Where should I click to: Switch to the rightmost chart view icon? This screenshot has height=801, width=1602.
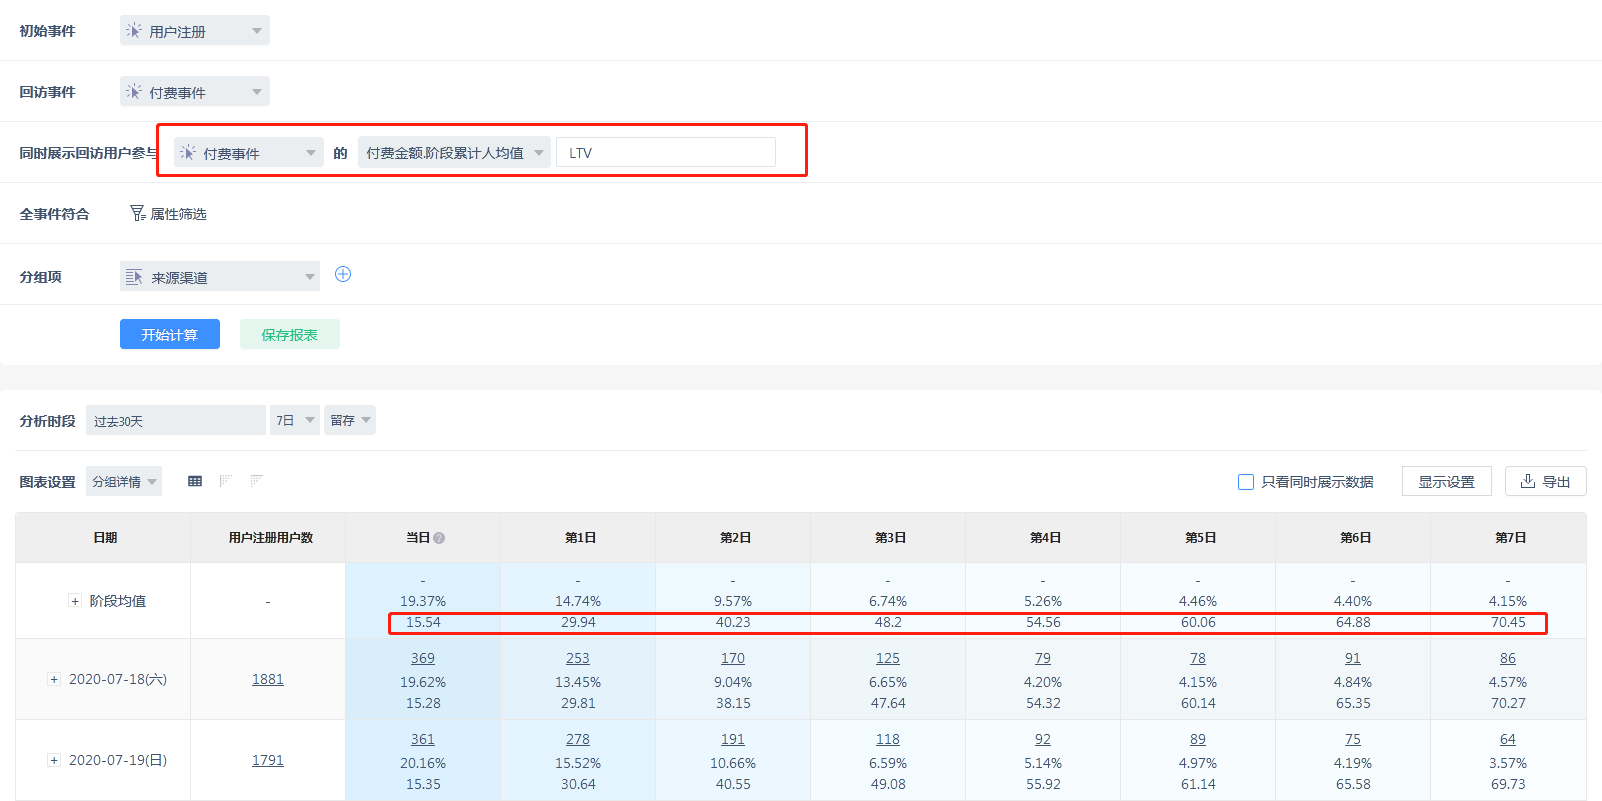point(257,481)
